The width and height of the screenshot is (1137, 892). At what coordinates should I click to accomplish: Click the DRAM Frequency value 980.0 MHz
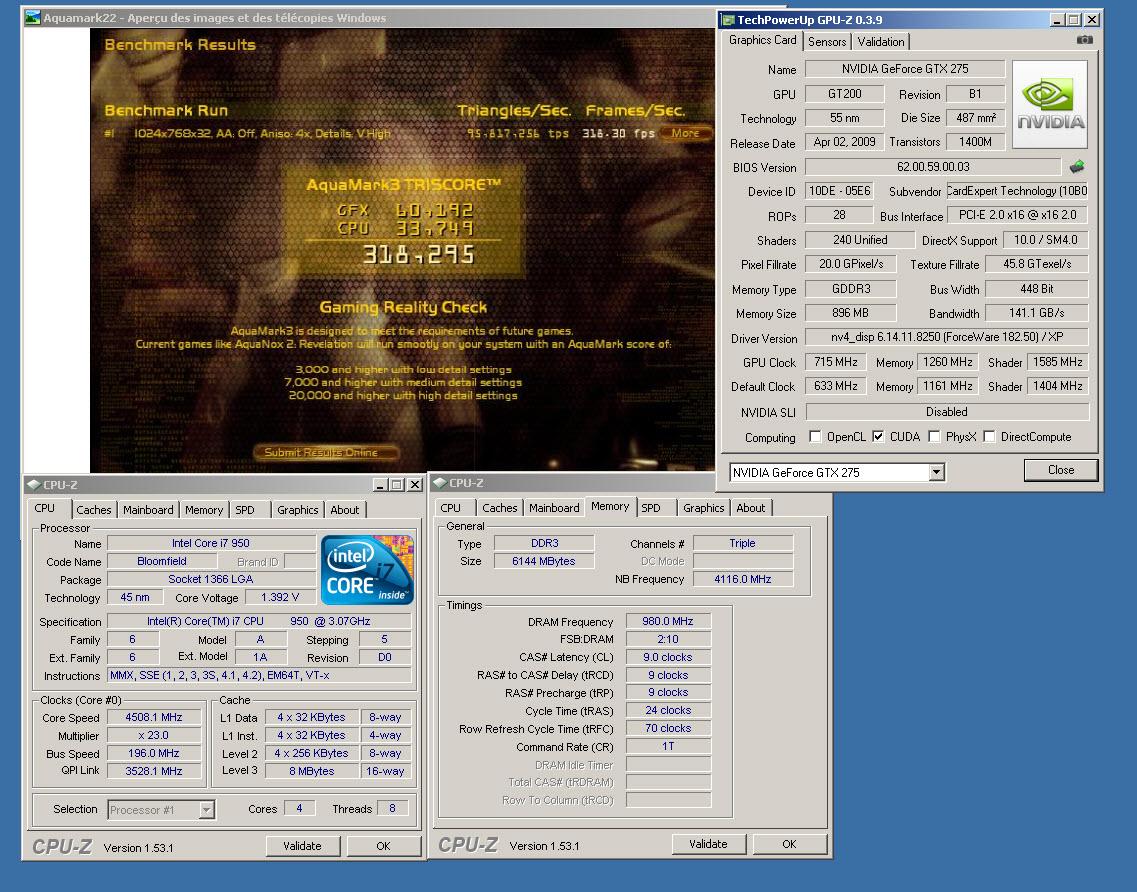coord(668,621)
